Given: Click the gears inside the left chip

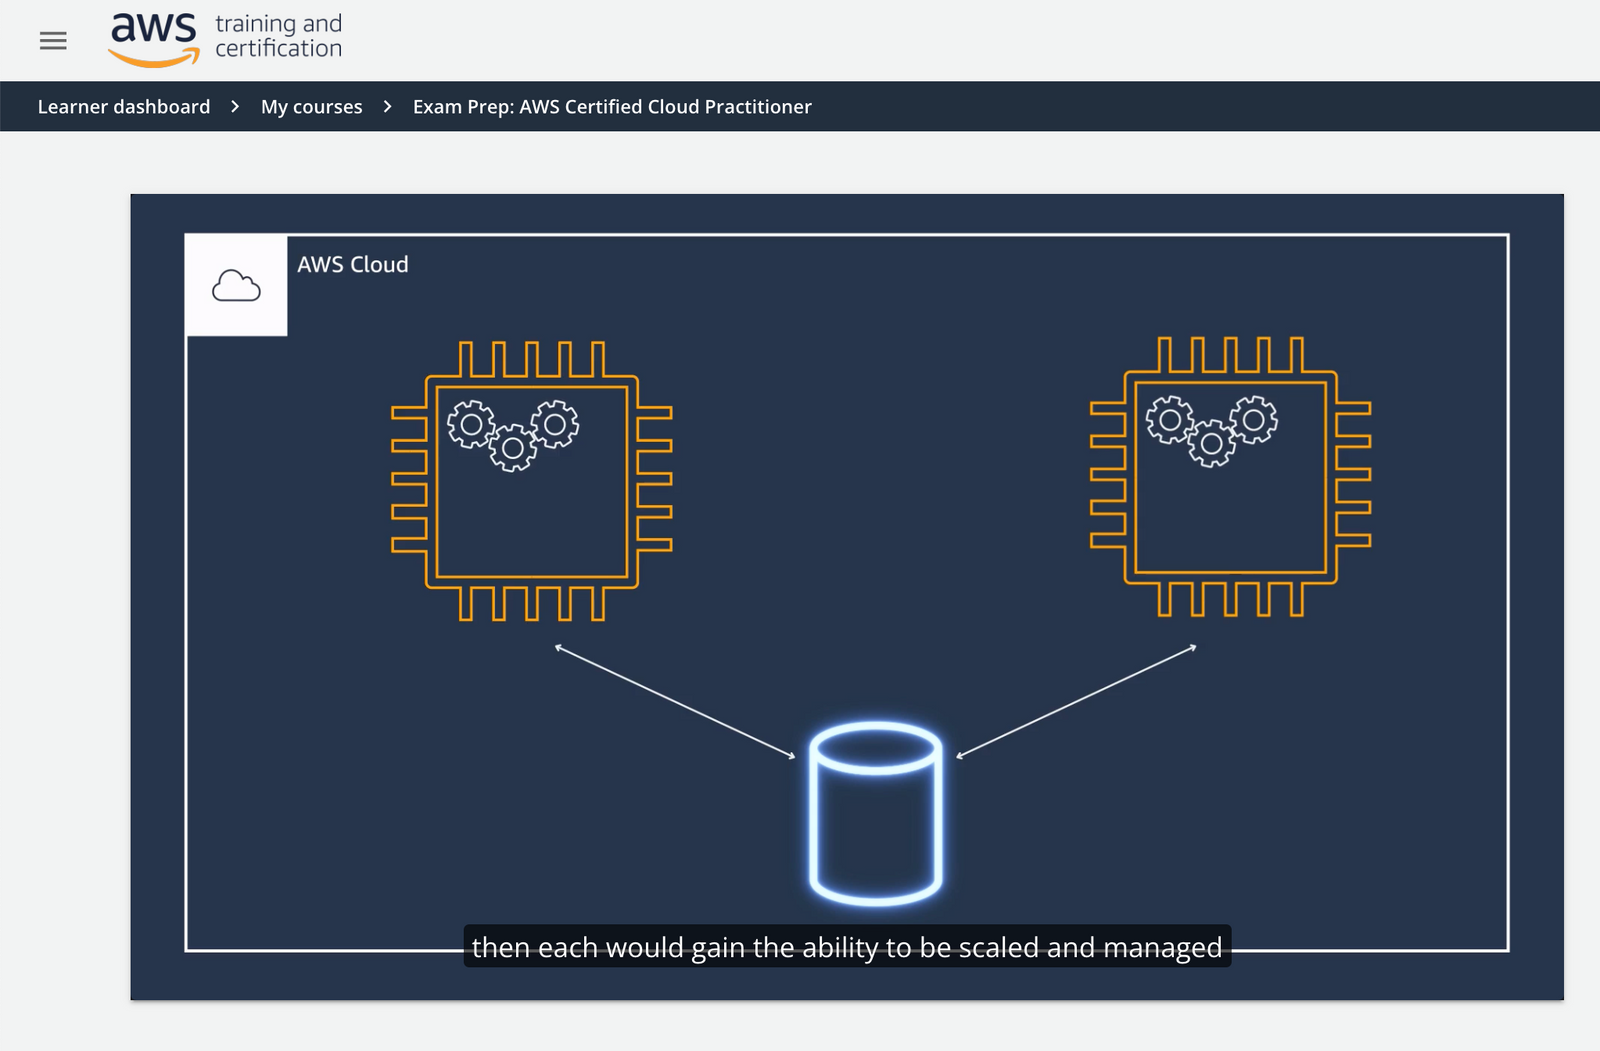Looking at the screenshot, I should pos(513,435).
